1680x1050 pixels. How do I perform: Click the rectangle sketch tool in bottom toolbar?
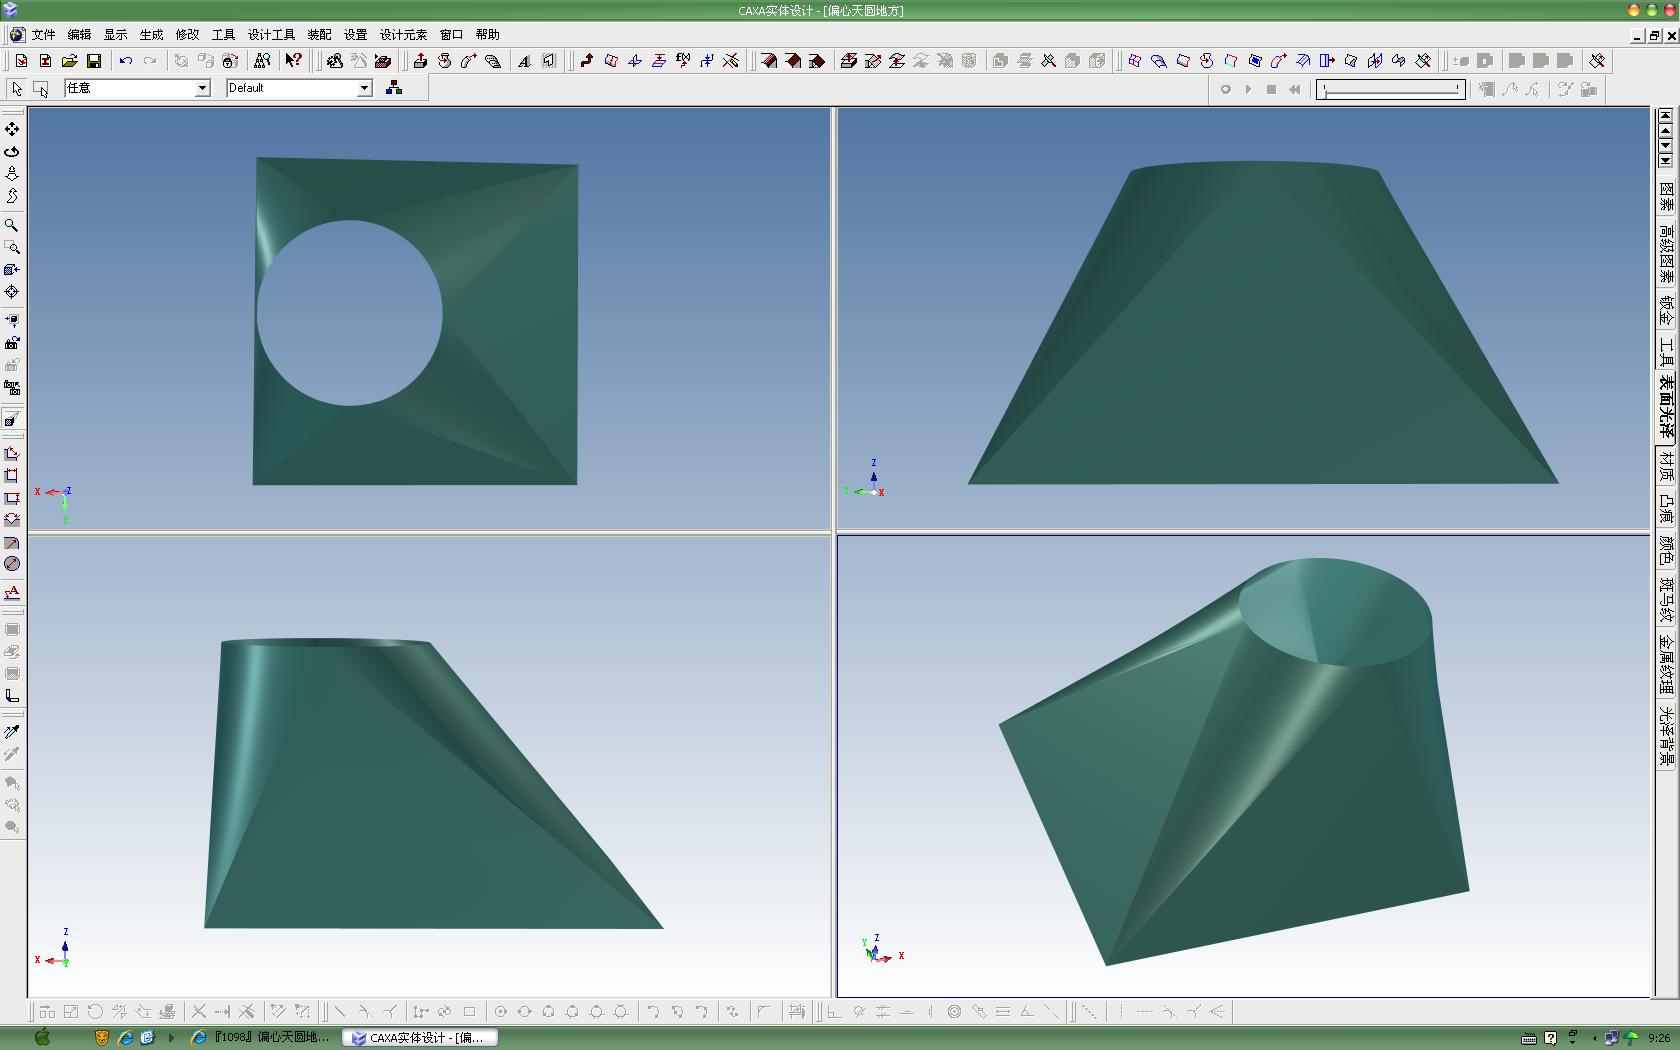click(x=469, y=1012)
